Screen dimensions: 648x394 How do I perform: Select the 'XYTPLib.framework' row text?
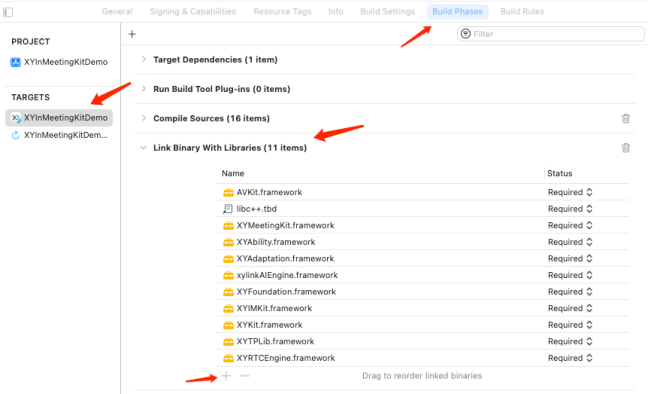[275, 341]
